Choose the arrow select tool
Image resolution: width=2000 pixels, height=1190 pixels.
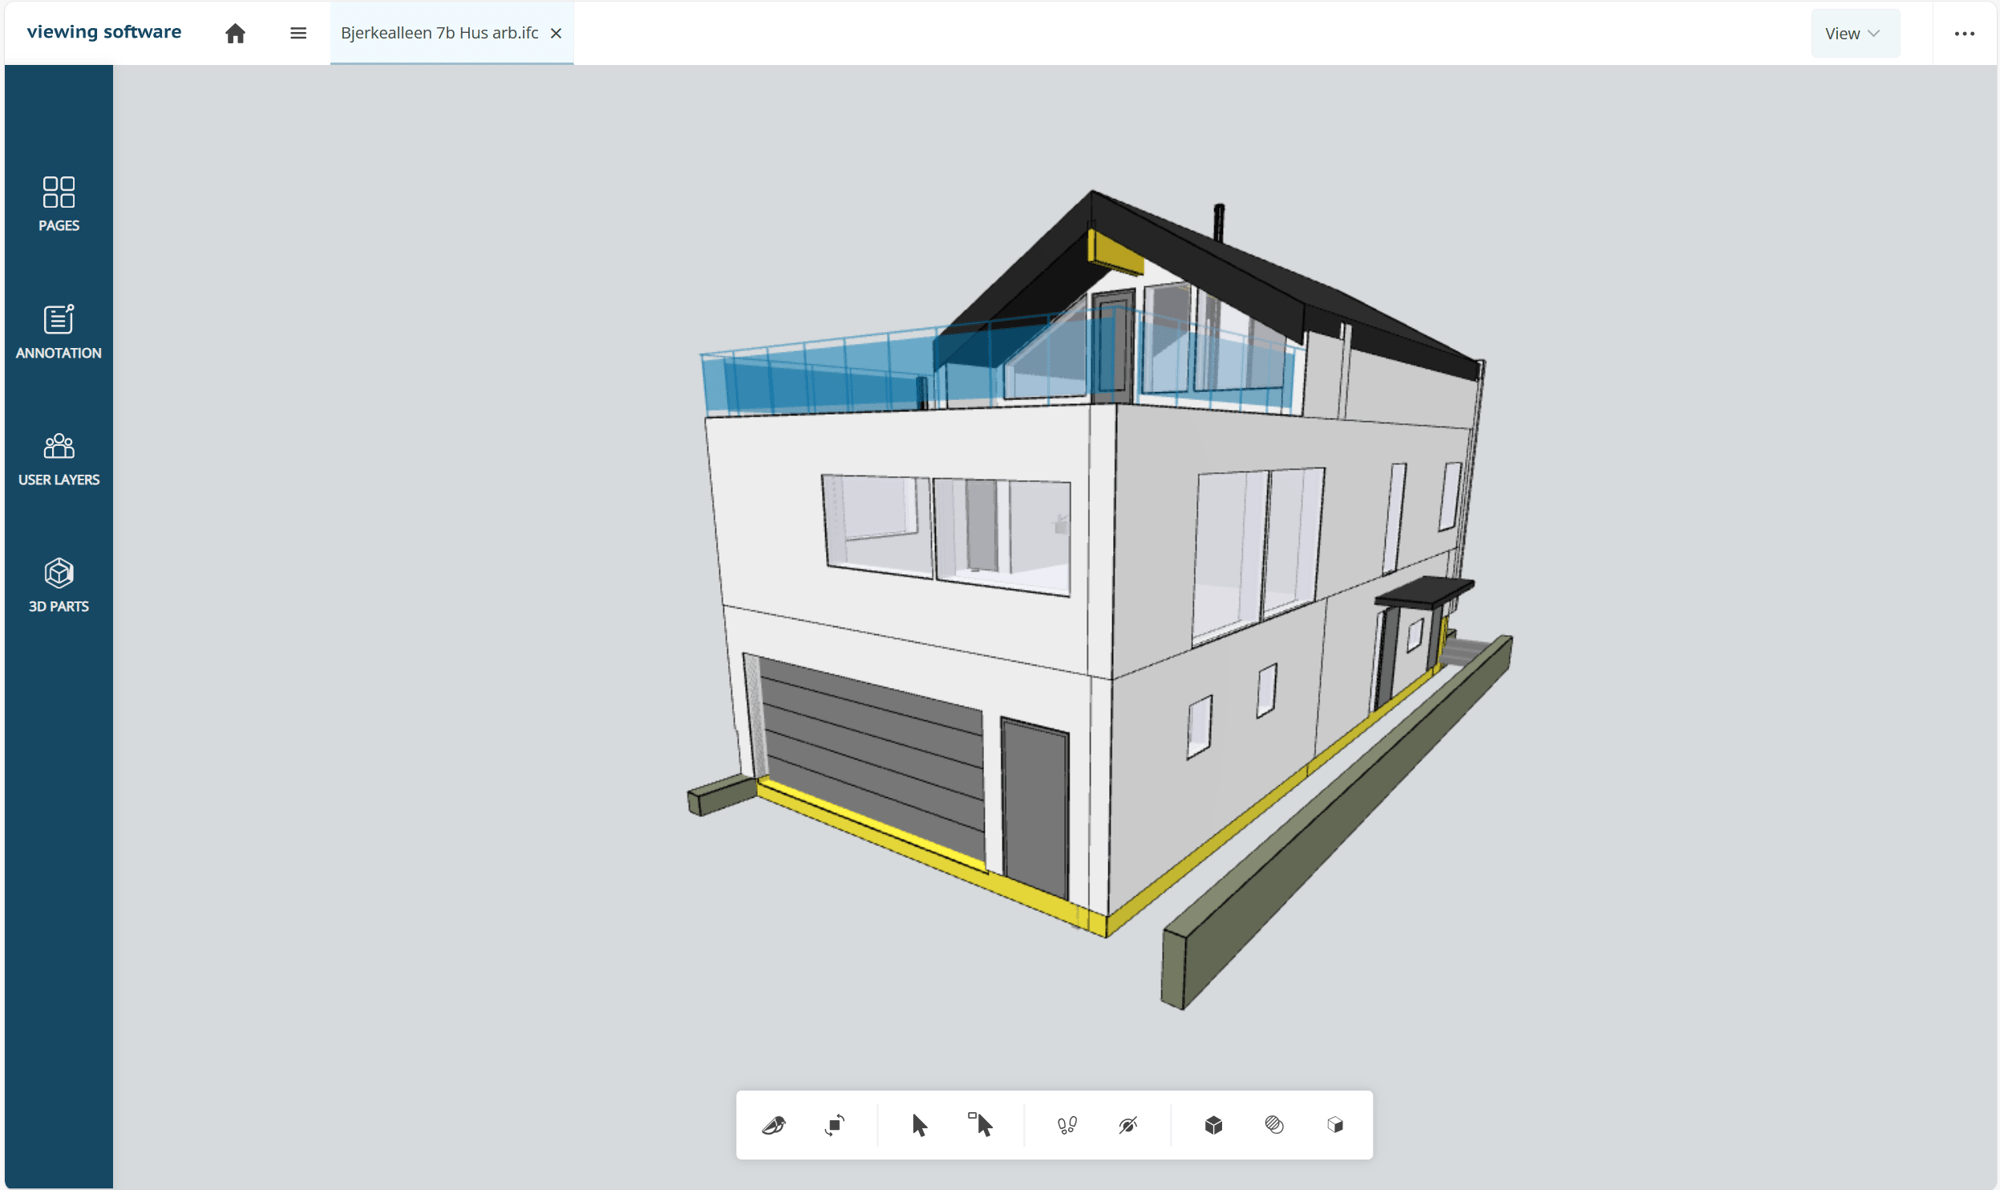tap(919, 1125)
